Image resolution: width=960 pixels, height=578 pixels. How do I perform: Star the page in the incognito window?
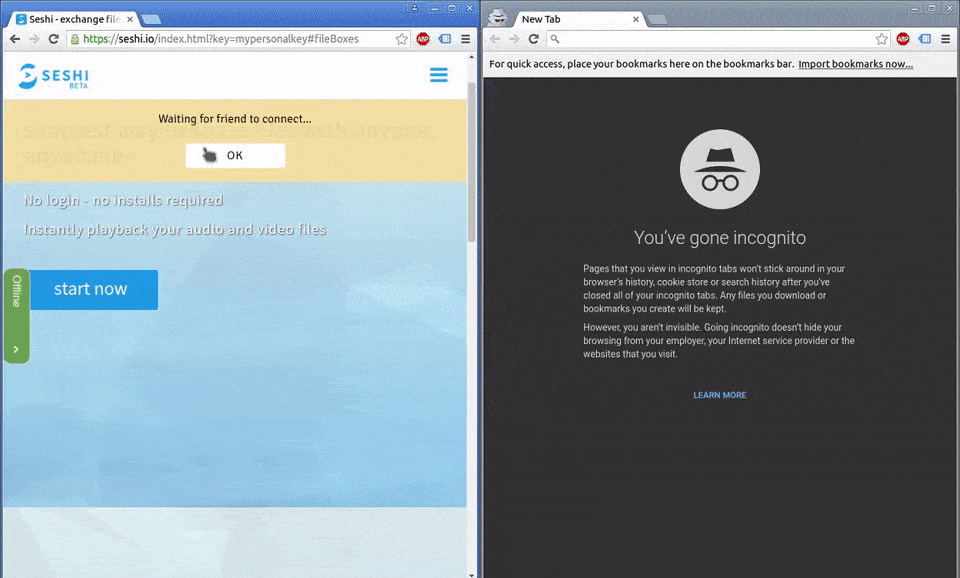pyautogui.click(x=881, y=39)
